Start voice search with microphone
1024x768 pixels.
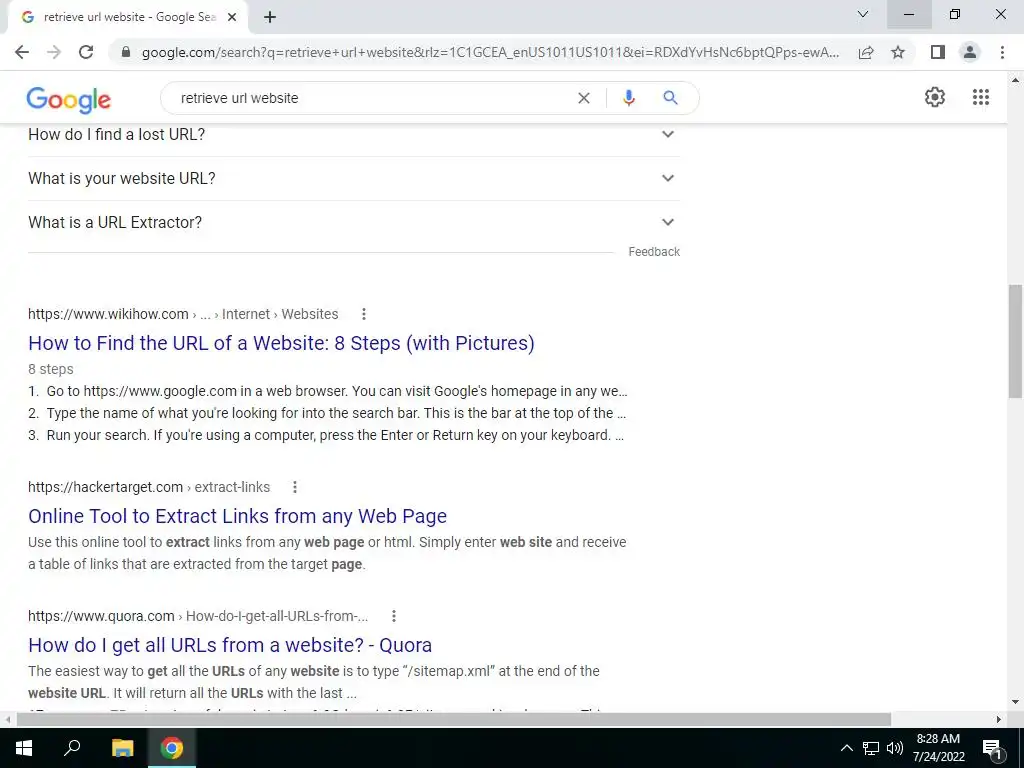pyautogui.click(x=628, y=98)
